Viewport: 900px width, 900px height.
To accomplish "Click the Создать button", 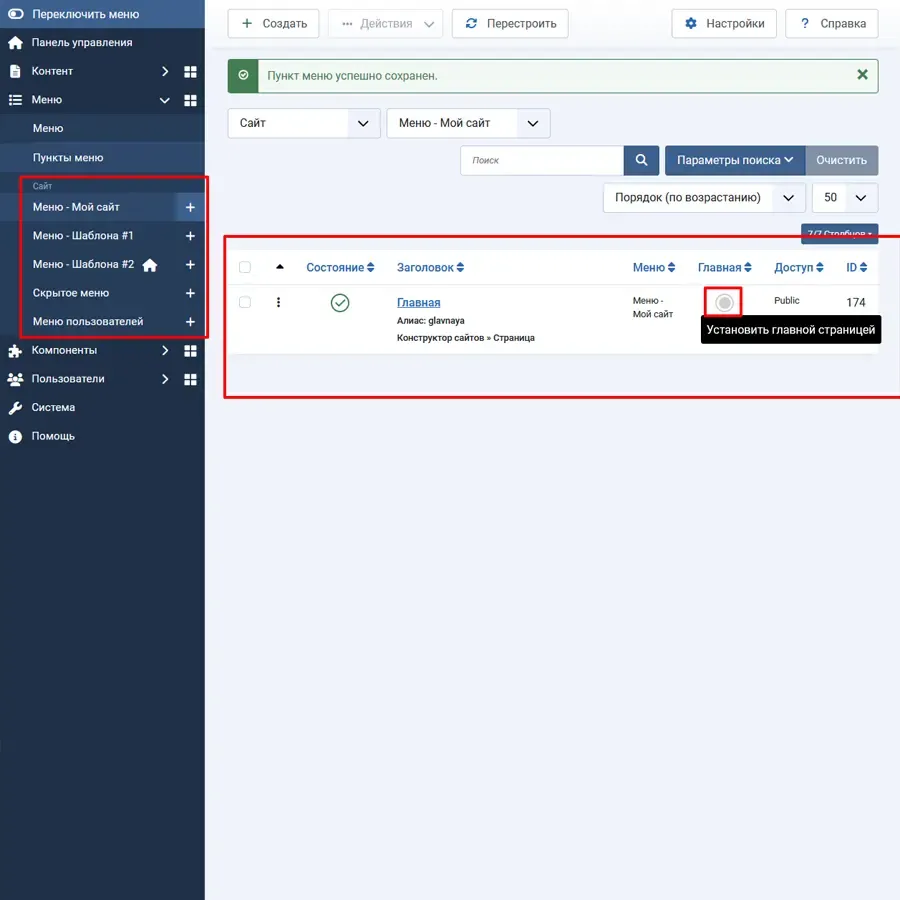I will [273, 24].
